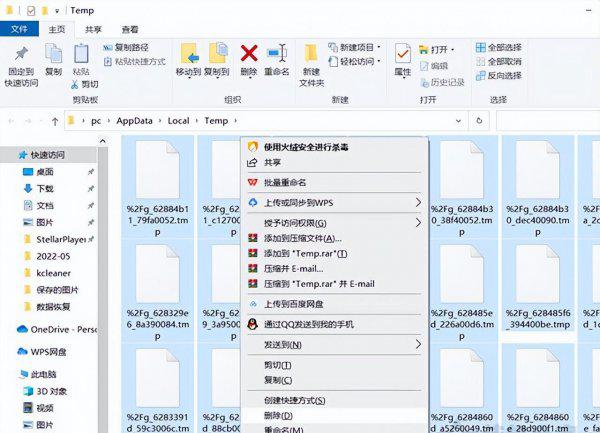This screenshot has height=433, width=600.
Task: Click 历史记录 in ribbon
Action: pyautogui.click(x=442, y=82)
